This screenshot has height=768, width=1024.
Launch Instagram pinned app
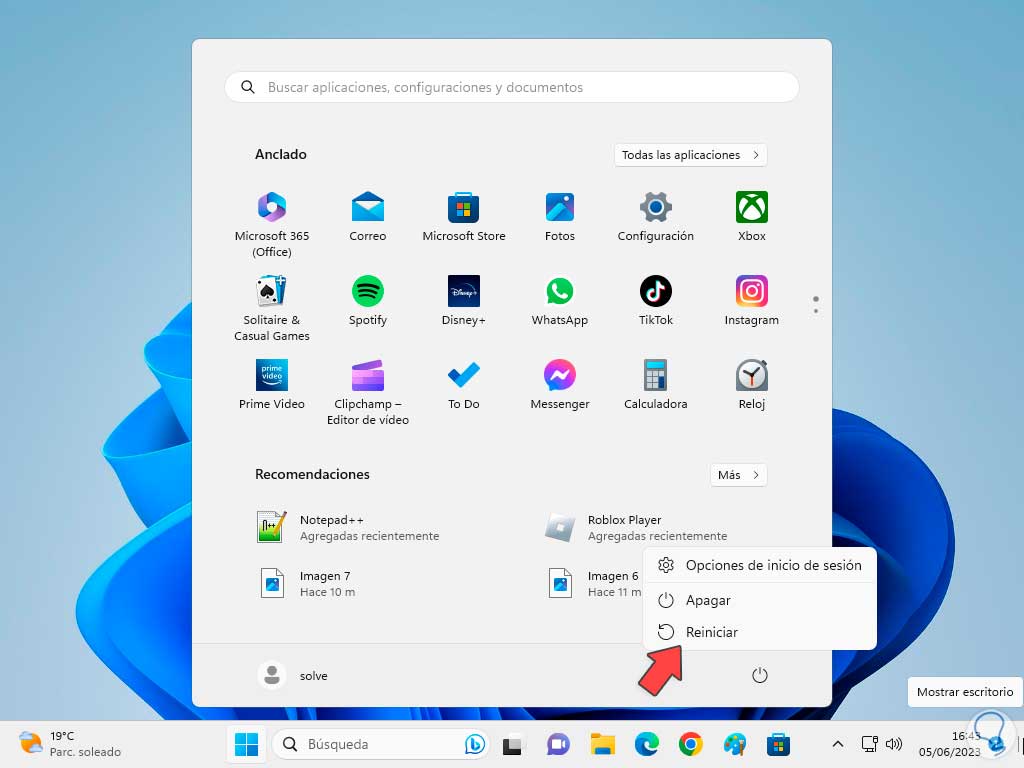click(x=752, y=300)
